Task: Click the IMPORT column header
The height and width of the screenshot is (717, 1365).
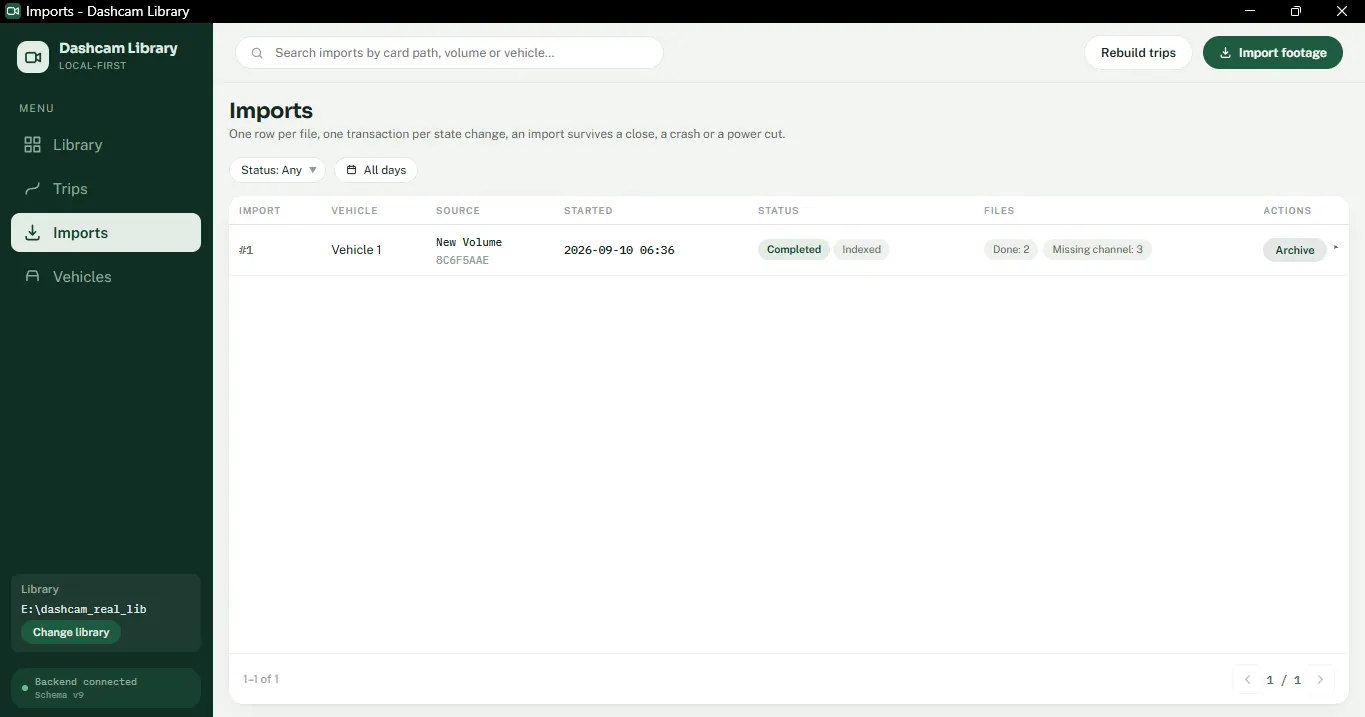Action: click(260, 211)
